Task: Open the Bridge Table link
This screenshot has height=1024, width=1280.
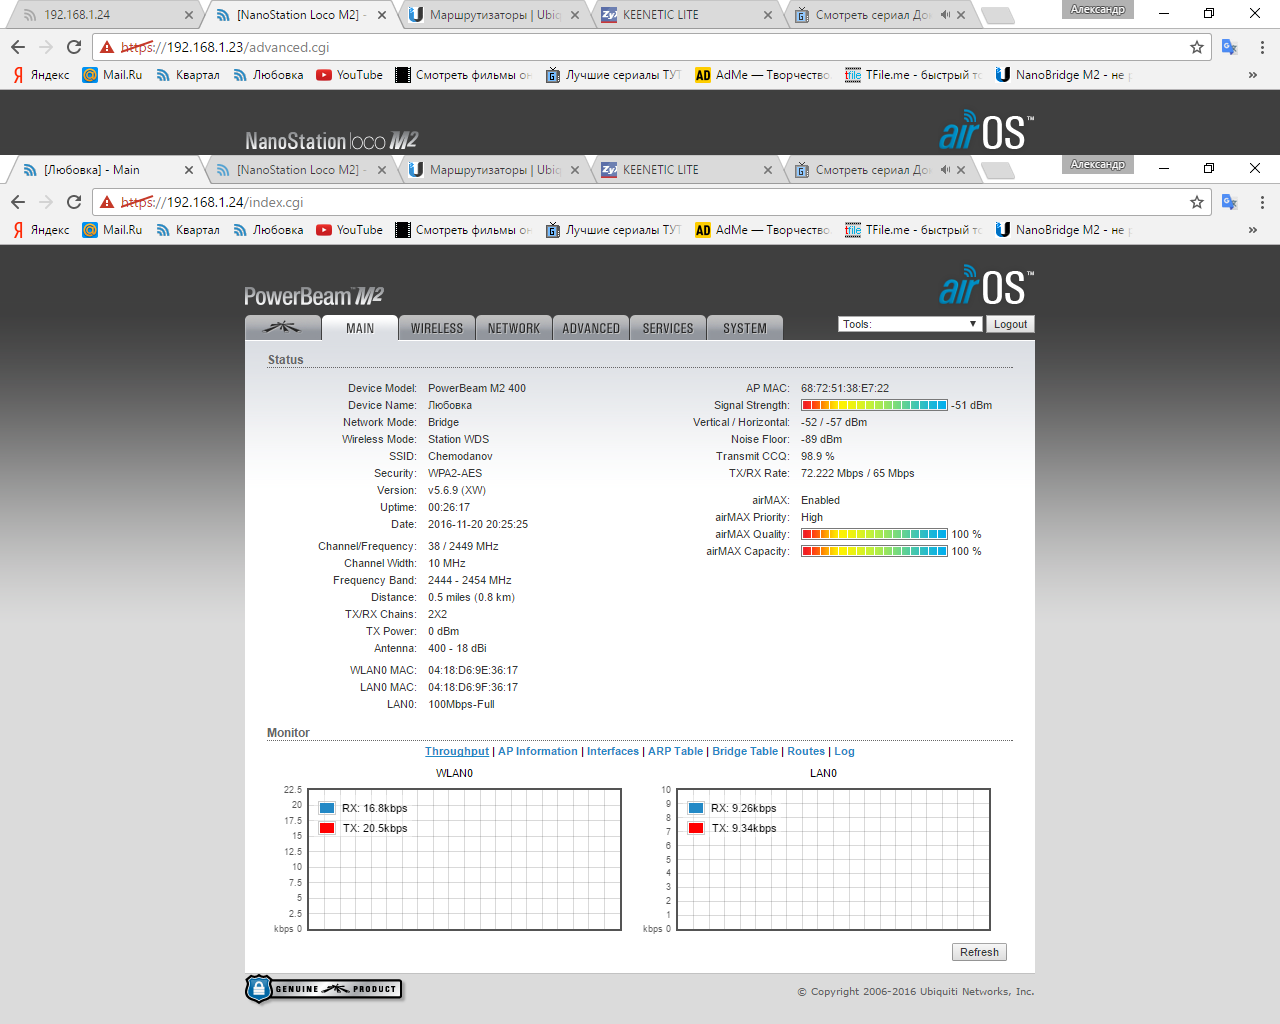Action: [x=745, y=751]
